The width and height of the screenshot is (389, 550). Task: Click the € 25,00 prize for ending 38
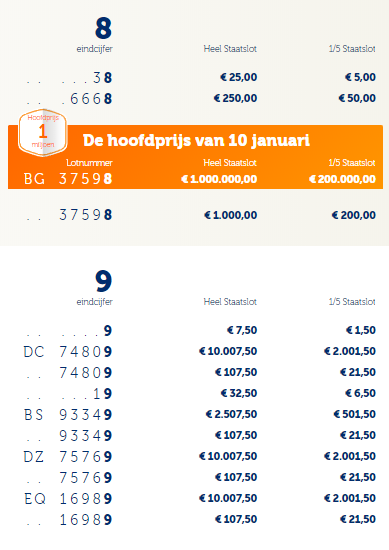coord(239,77)
